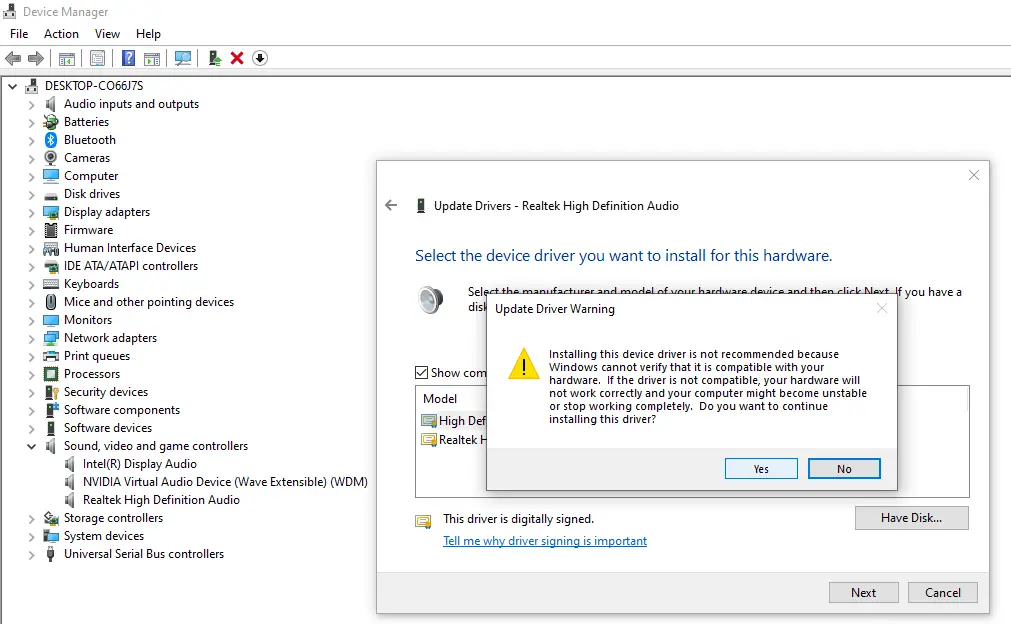
Task: Click the Mice and other pointing devices icon
Action: (x=51, y=302)
